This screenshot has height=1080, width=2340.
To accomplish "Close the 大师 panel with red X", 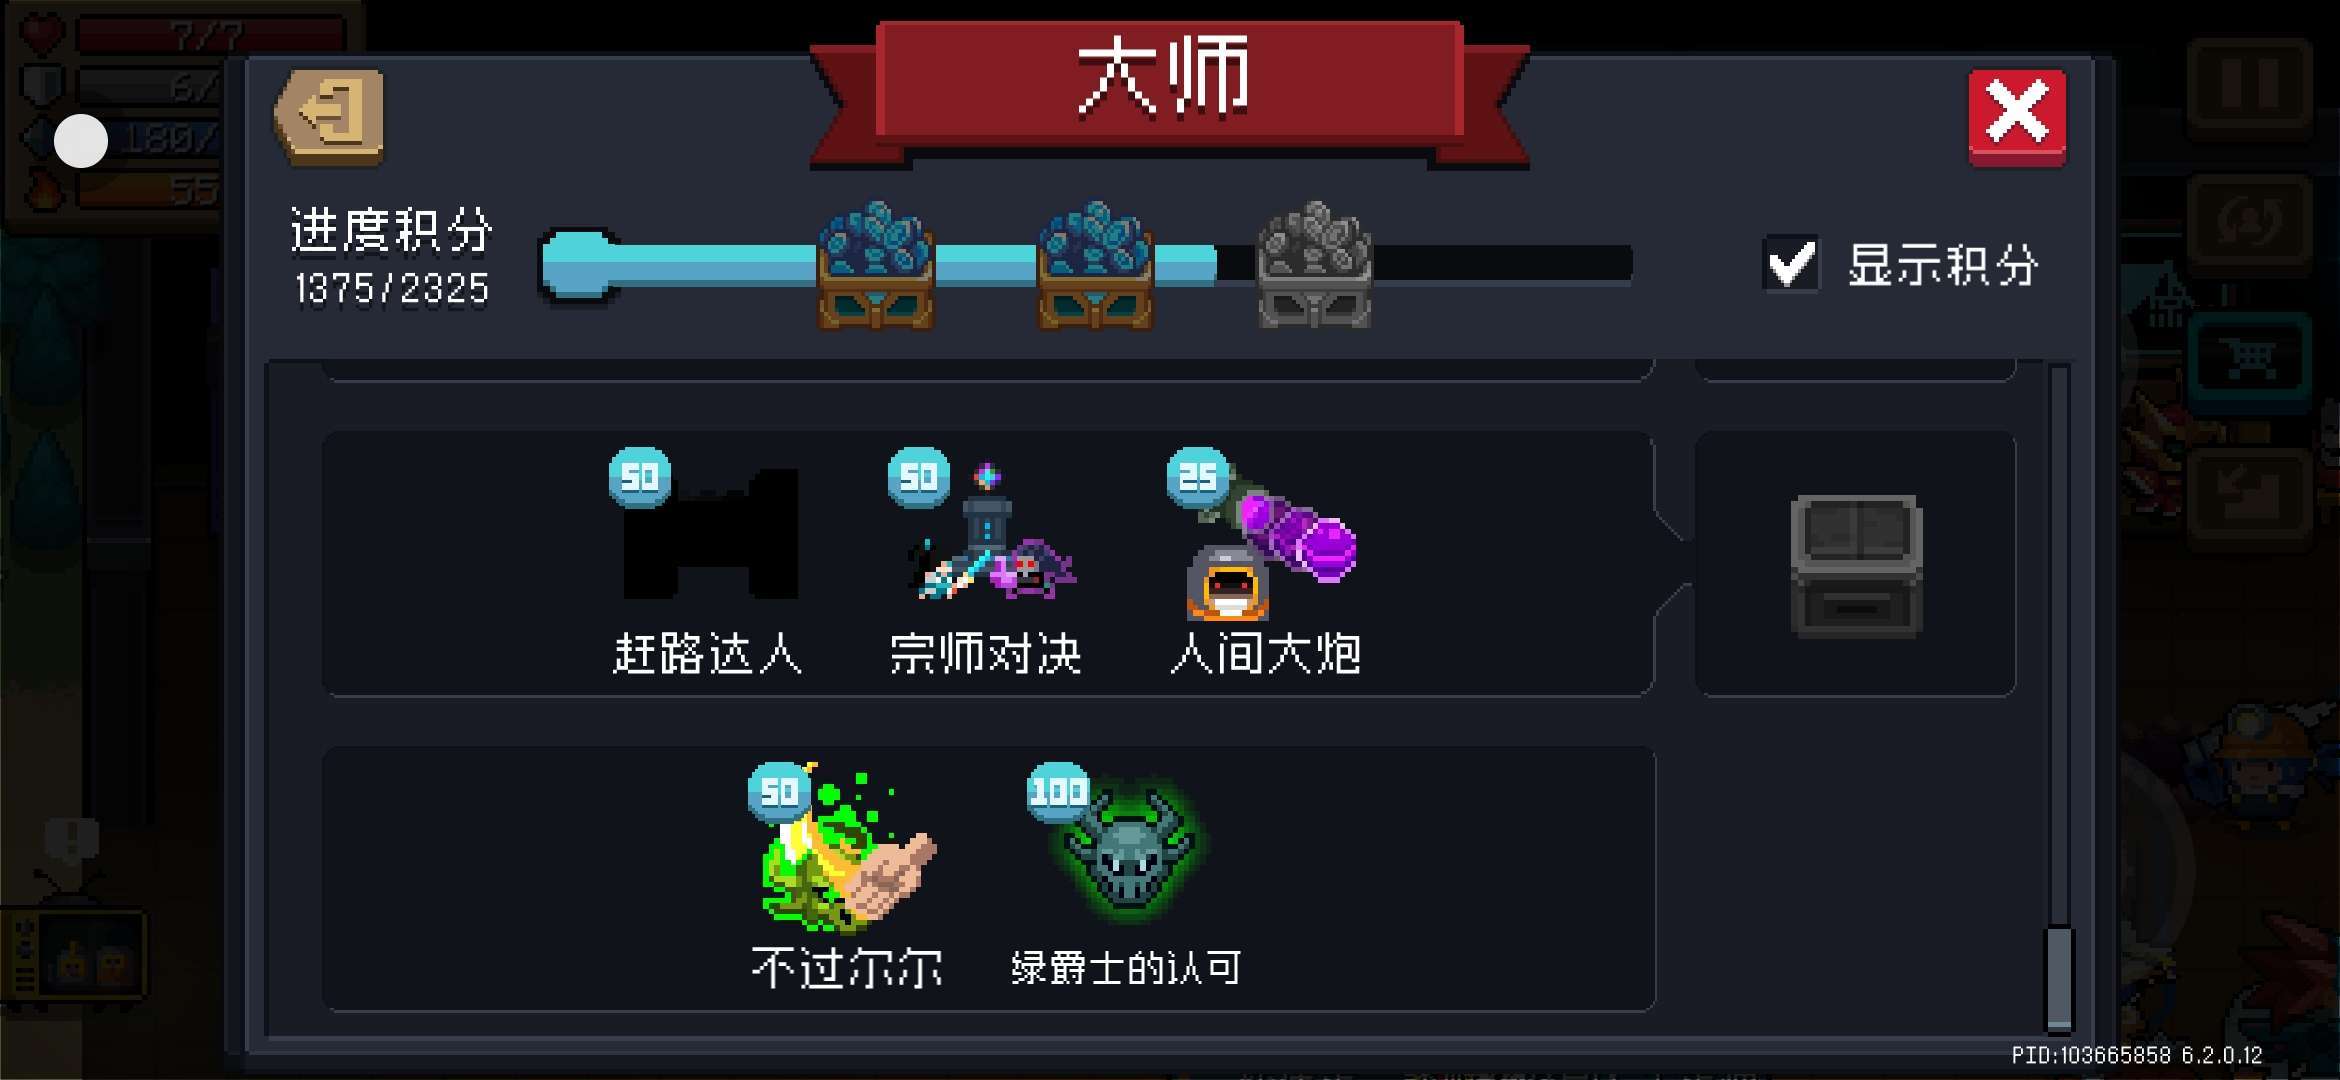I will click(2017, 116).
